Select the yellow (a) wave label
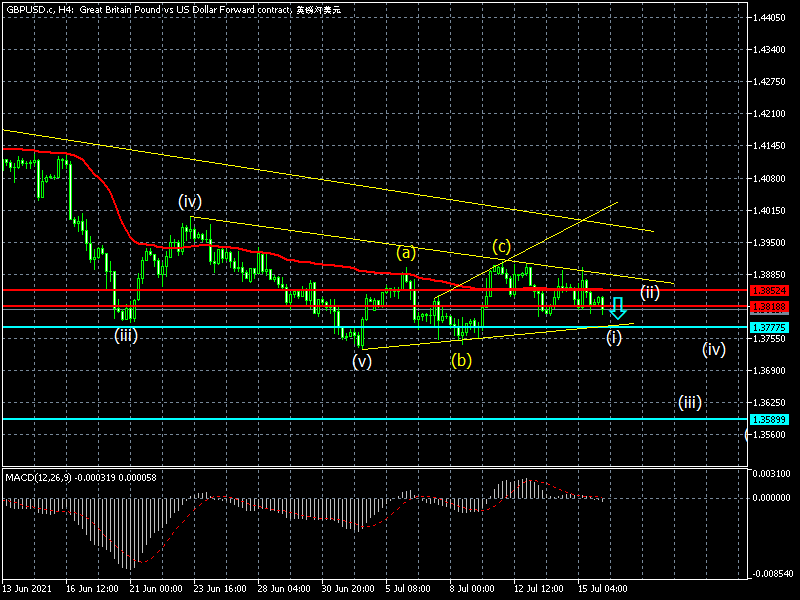The image size is (800, 600). (405, 253)
